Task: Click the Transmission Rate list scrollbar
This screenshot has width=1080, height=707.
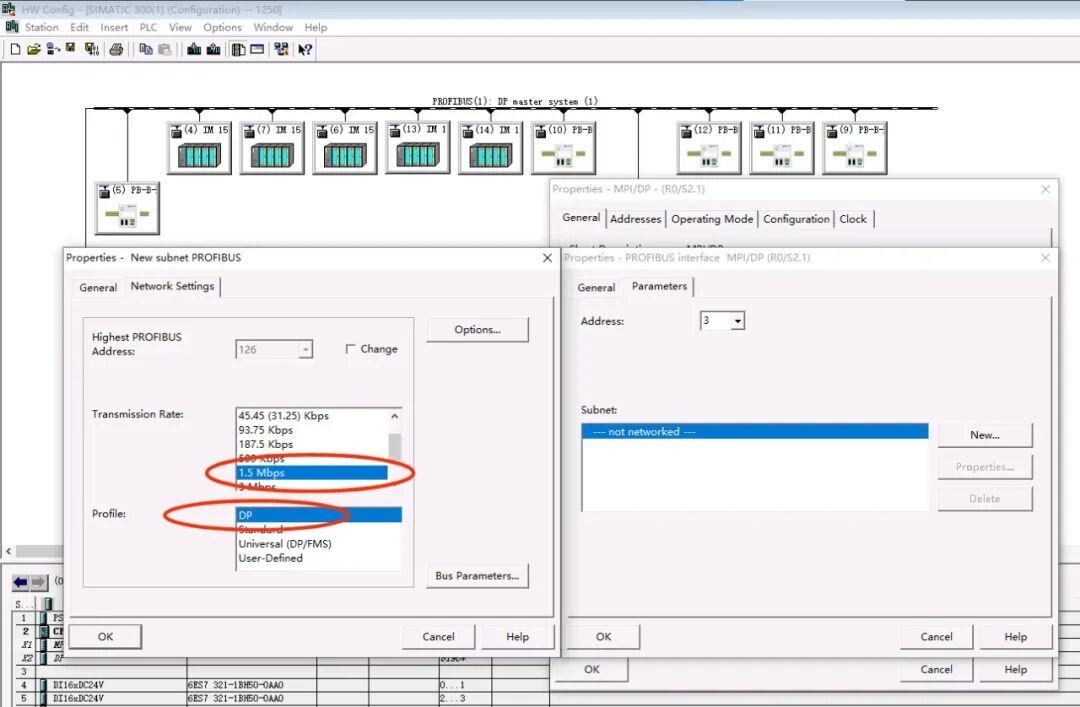Action: [395, 448]
